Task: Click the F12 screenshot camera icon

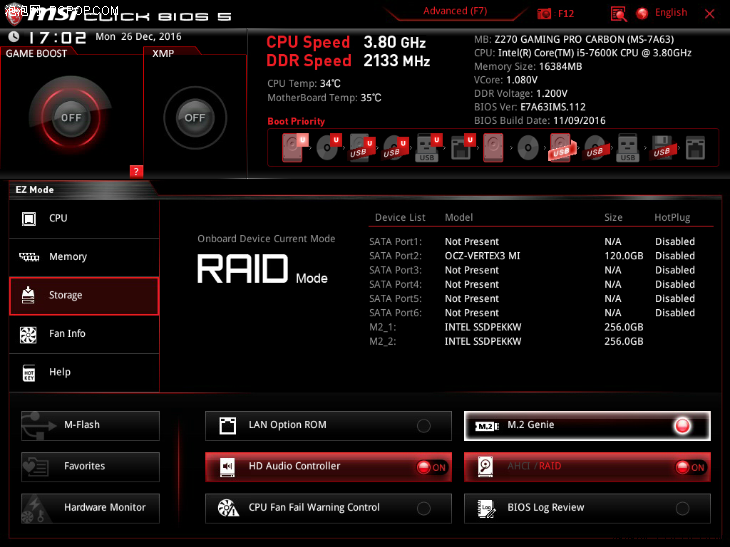Action: click(544, 14)
